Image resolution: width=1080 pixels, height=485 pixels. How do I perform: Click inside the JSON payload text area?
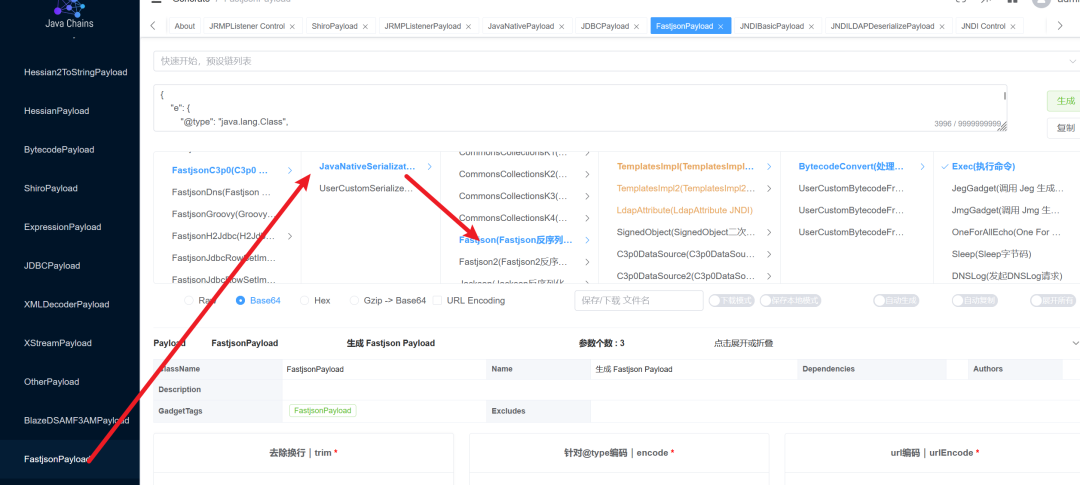tap(580, 108)
